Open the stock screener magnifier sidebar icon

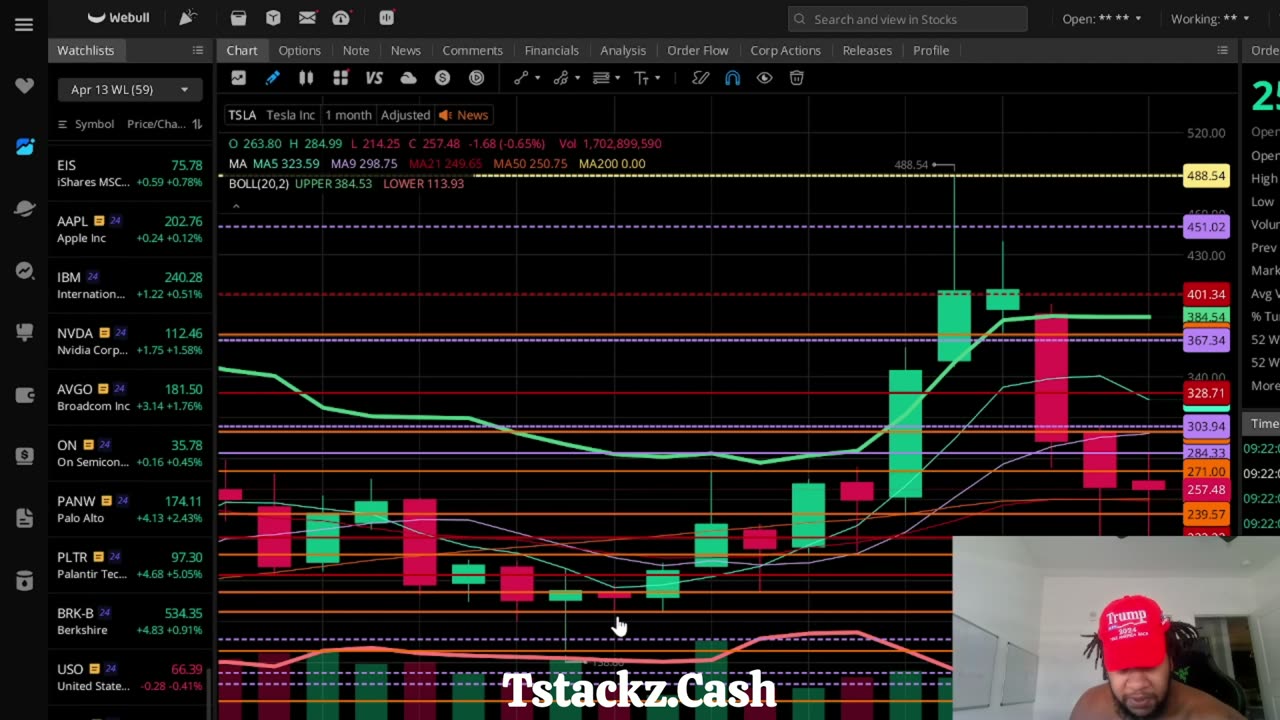tap(24, 271)
